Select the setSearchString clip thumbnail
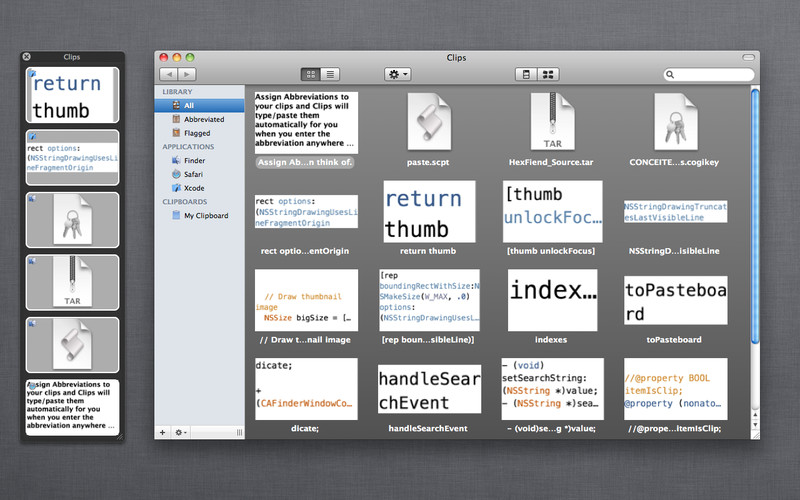This screenshot has width=800, height=500. coord(553,389)
